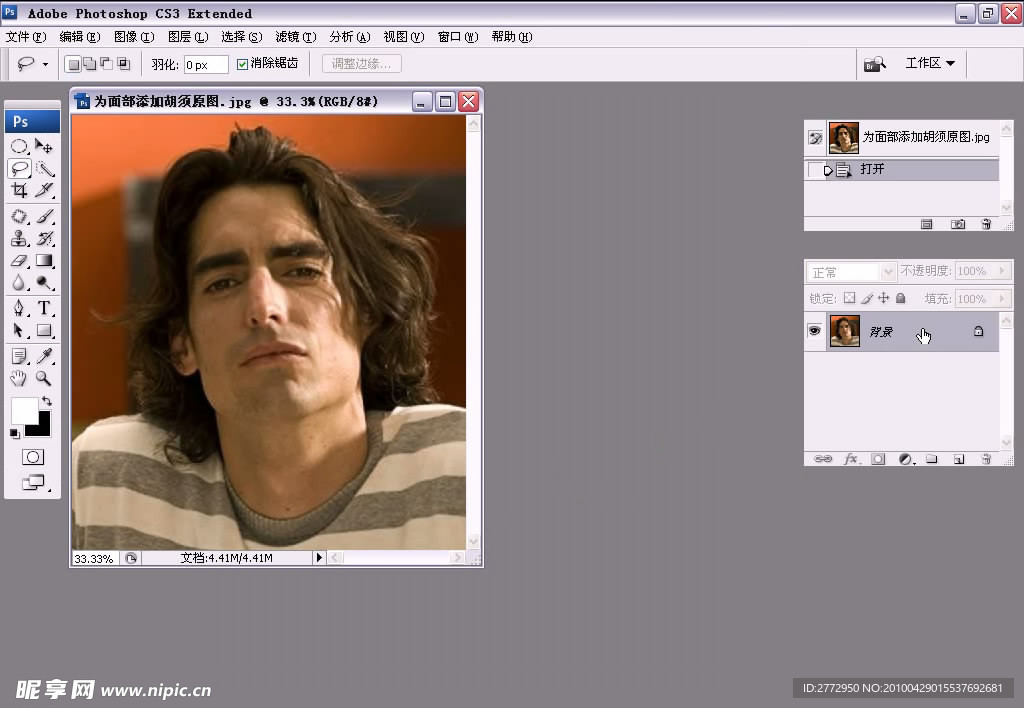Open the 正常 blend mode dropdown
Screen dimensions: 1024x708
tap(852, 272)
